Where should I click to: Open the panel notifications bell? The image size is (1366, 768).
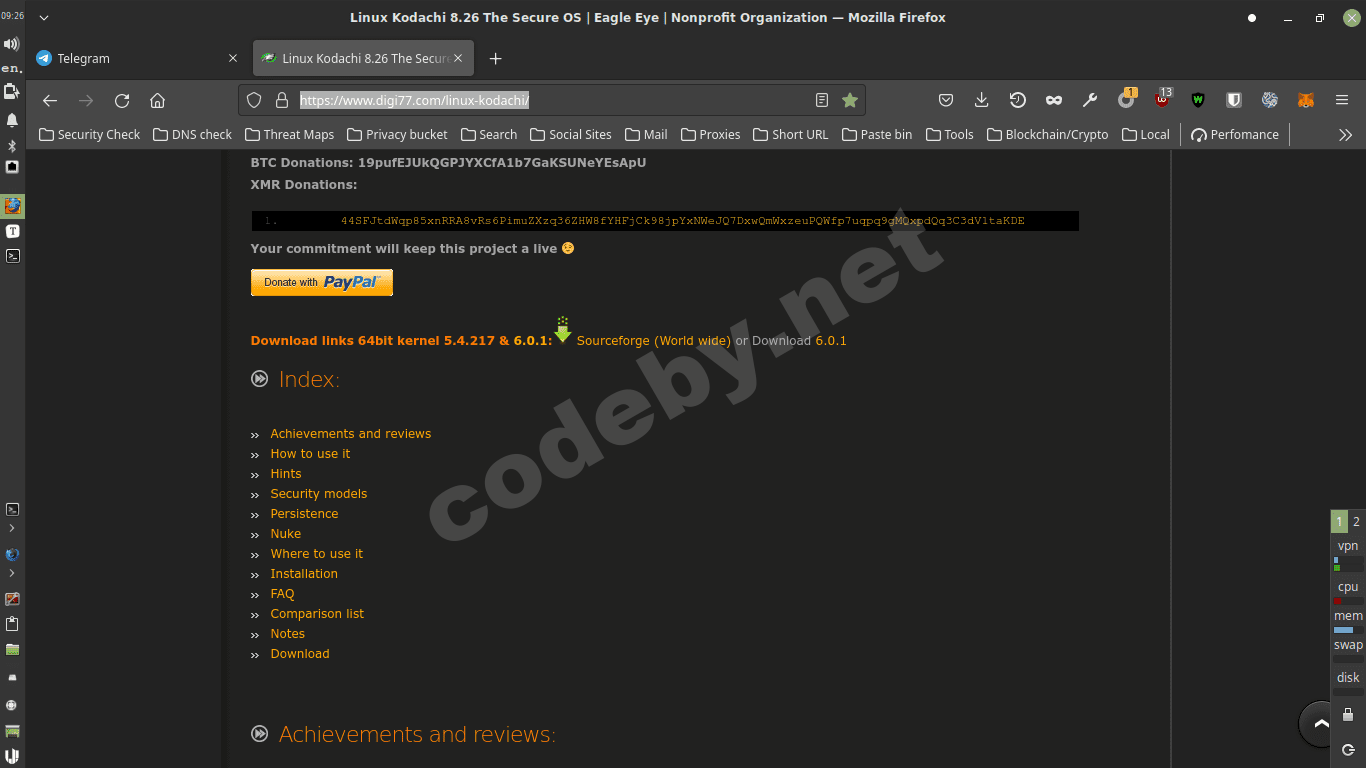(12, 120)
